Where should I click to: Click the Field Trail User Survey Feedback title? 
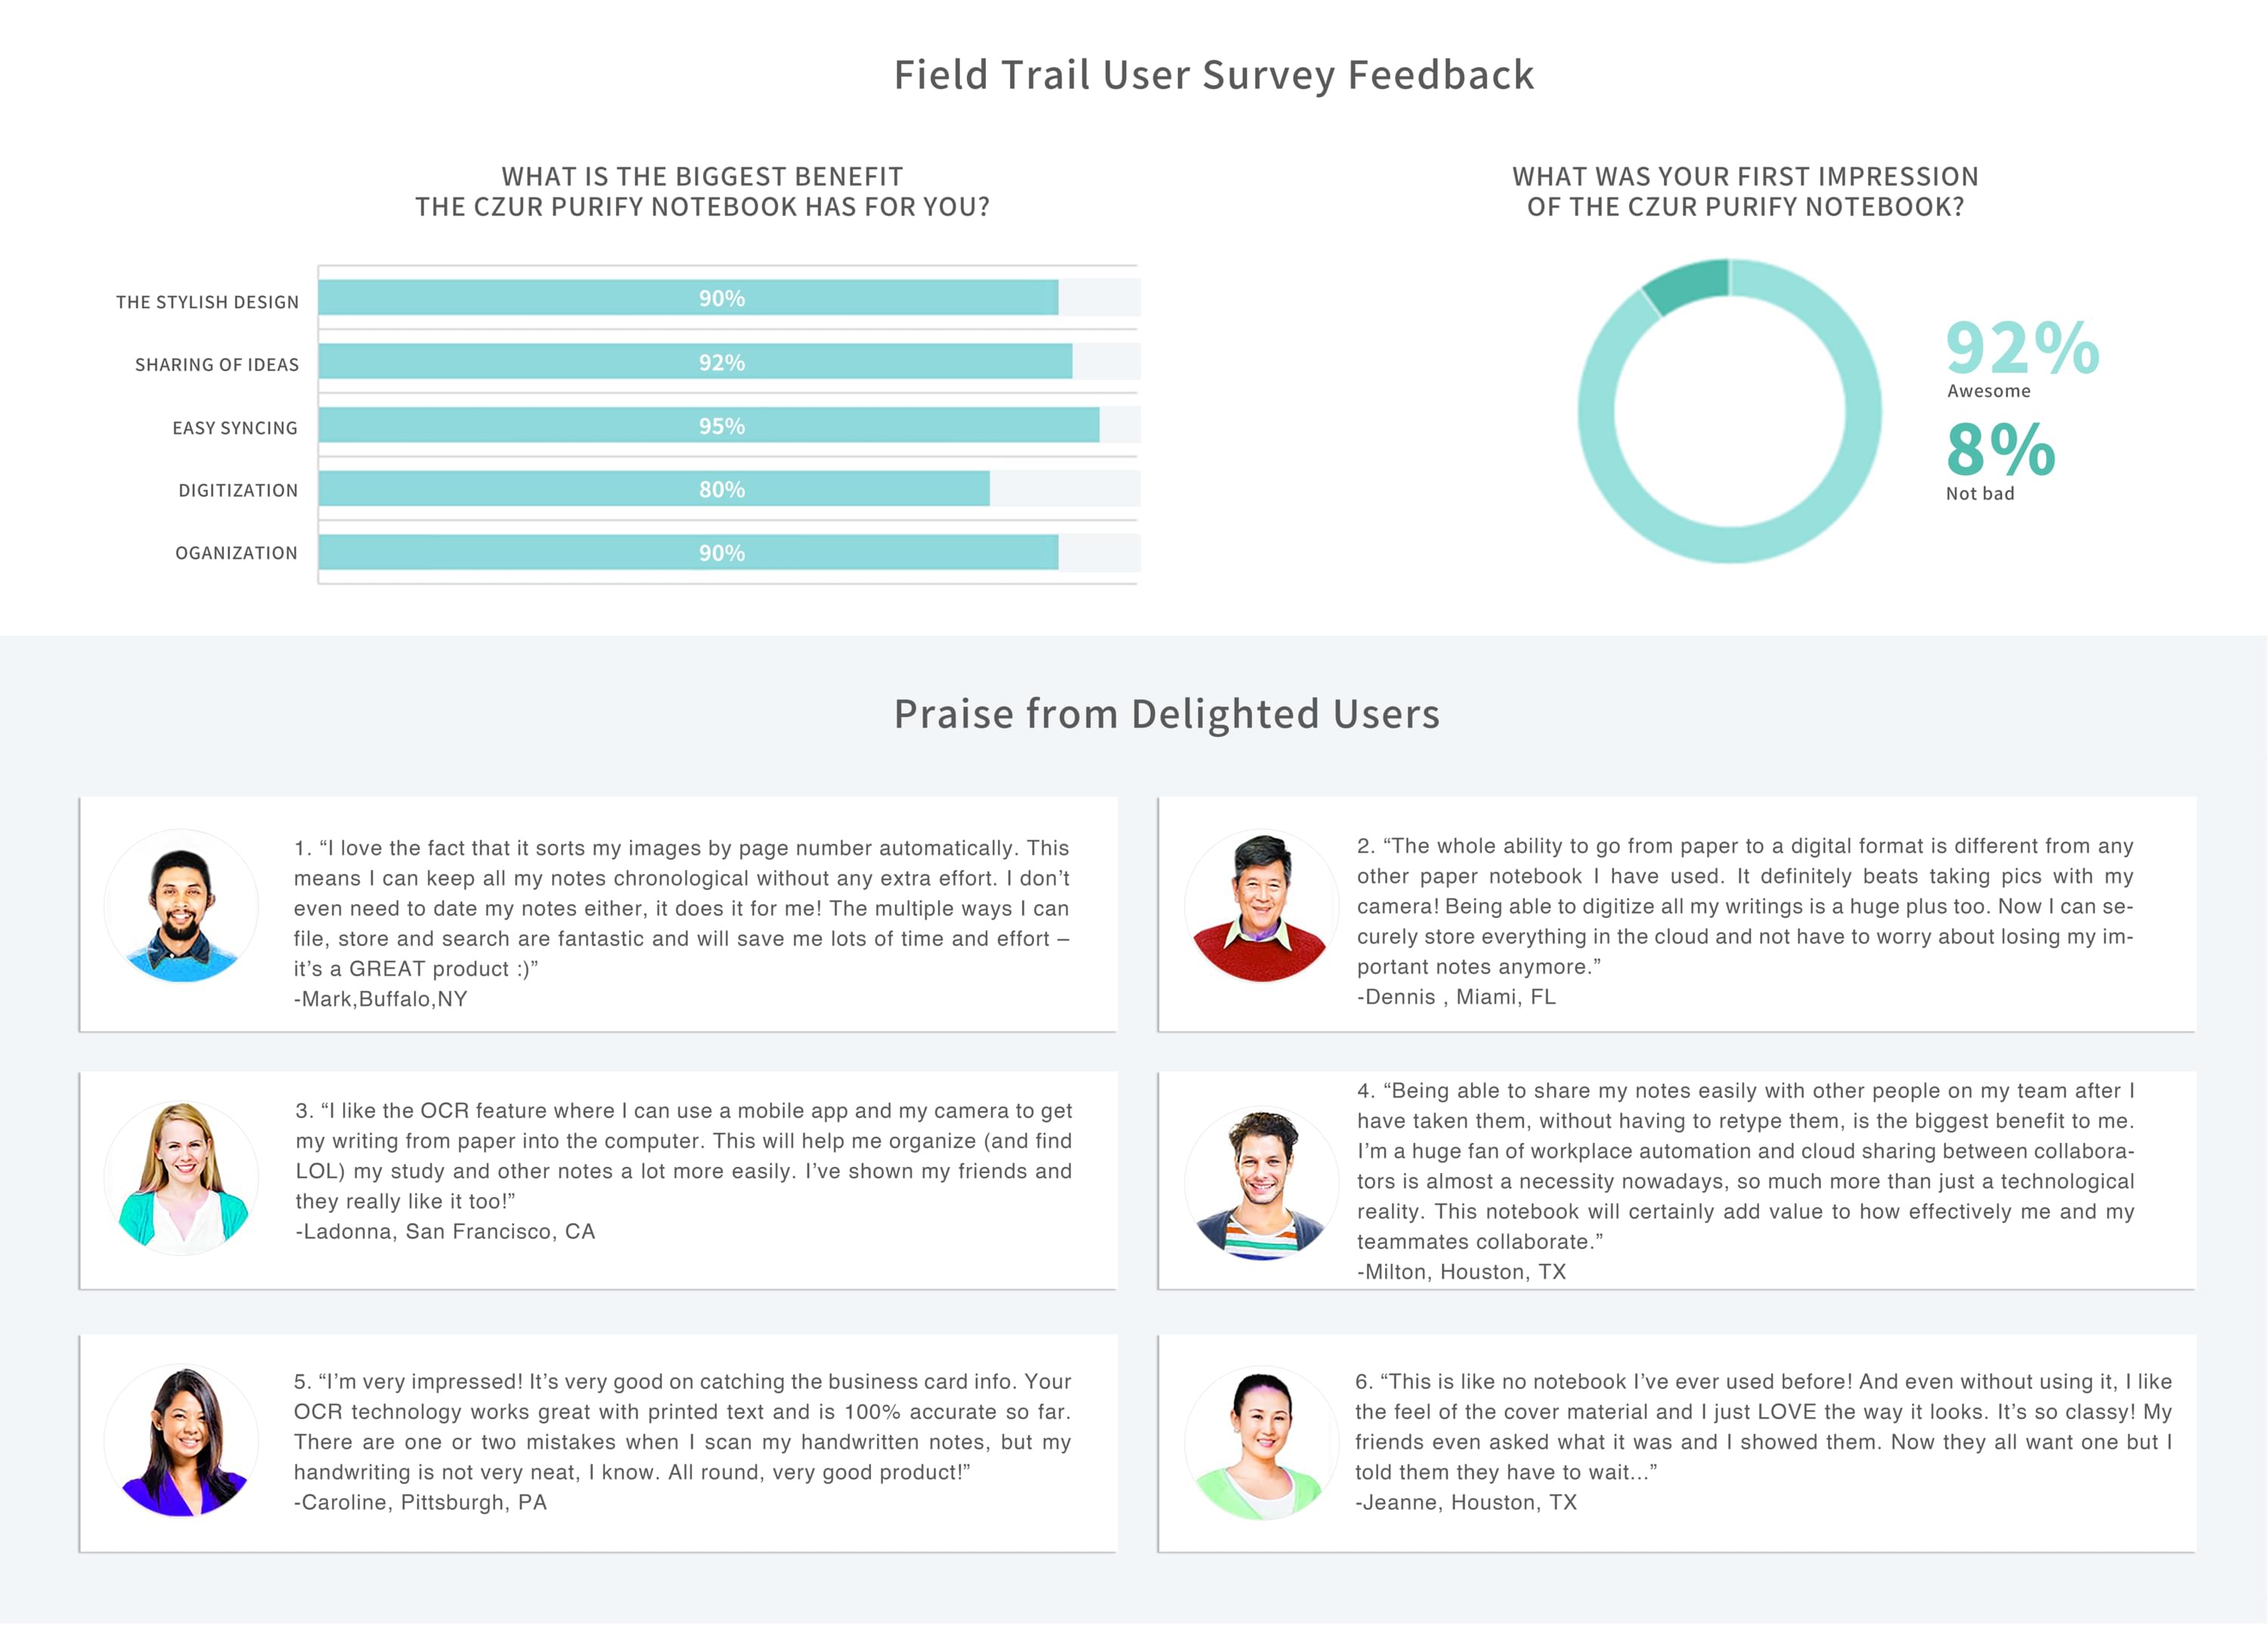click(x=1213, y=76)
